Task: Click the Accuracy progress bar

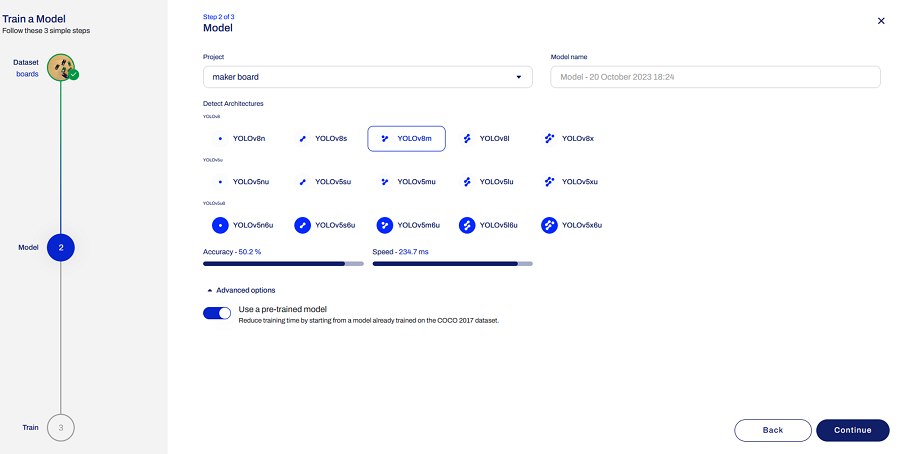Action: pyautogui.click(x=283, y=264)
